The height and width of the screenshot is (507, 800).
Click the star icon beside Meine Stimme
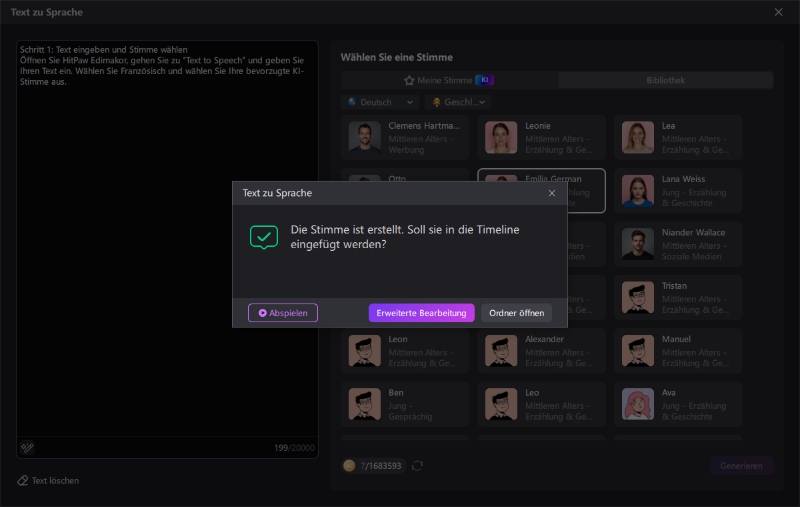coord(409,80)
